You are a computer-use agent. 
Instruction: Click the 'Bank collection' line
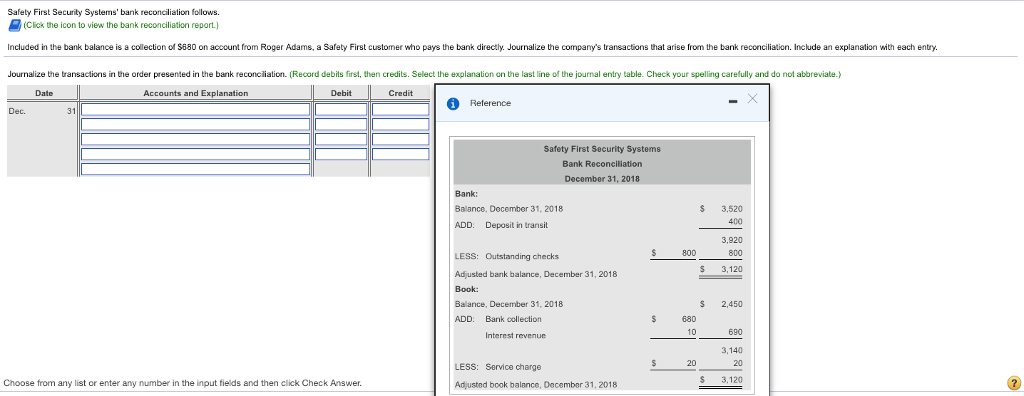click(x=513, y=319)
